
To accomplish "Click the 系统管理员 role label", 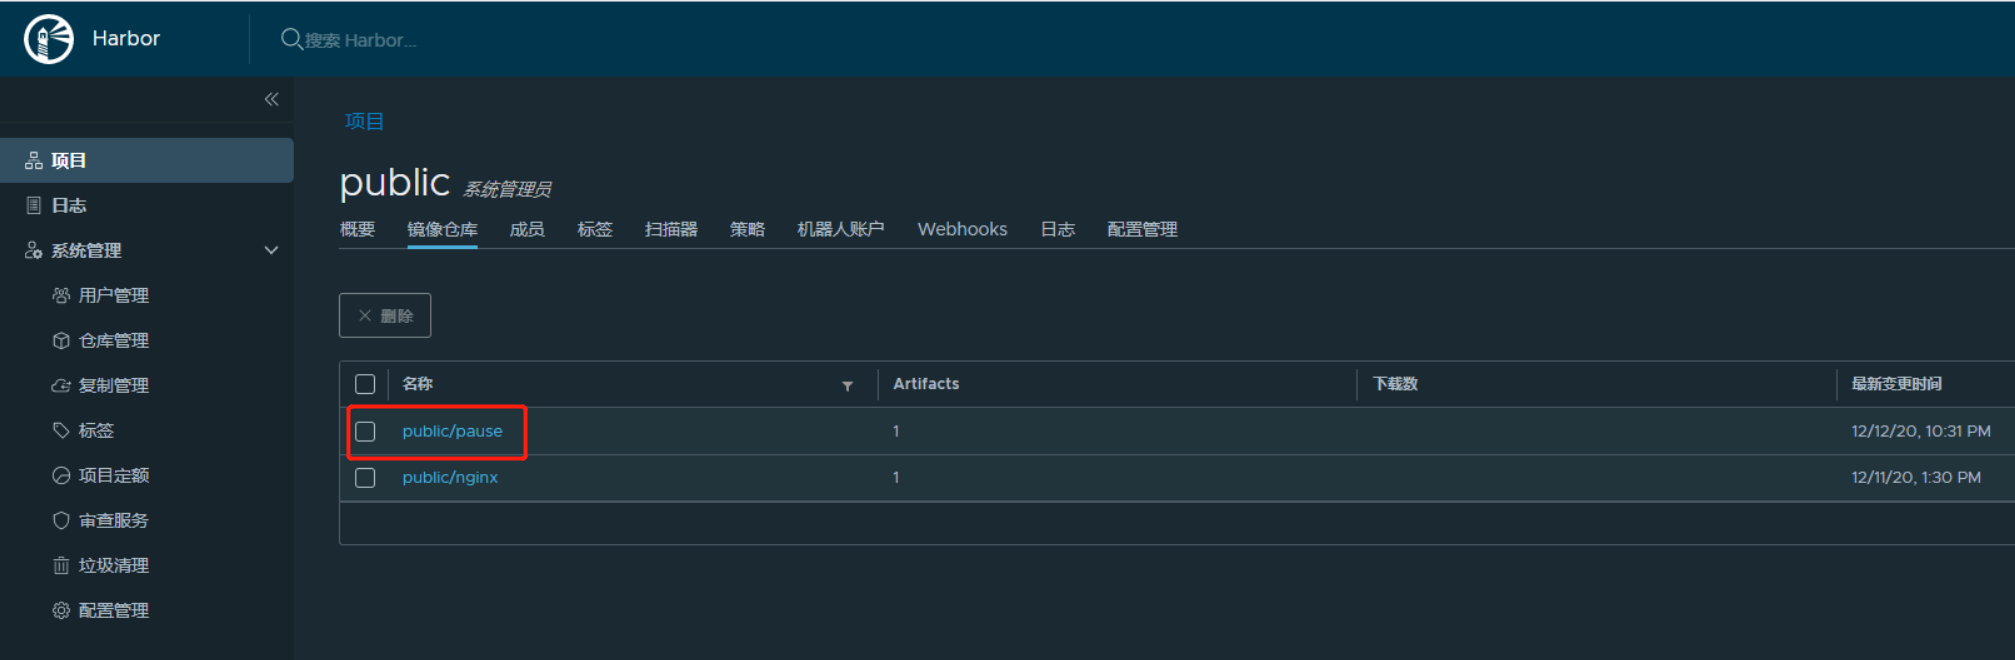I will 507,189.
